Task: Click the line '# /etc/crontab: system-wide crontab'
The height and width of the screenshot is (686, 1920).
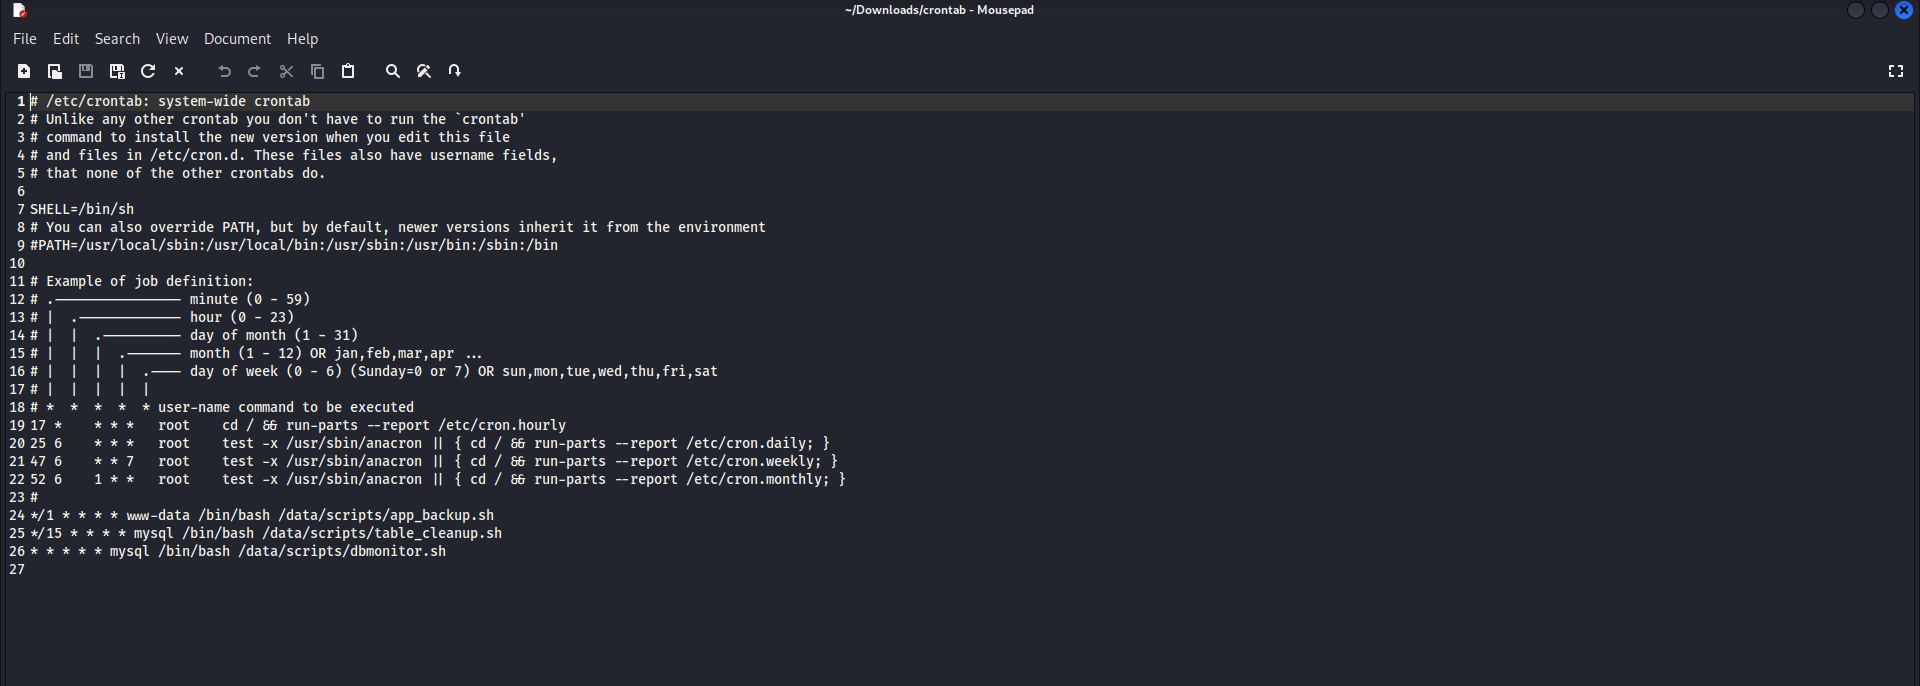Action: click(x=170, y=101)
